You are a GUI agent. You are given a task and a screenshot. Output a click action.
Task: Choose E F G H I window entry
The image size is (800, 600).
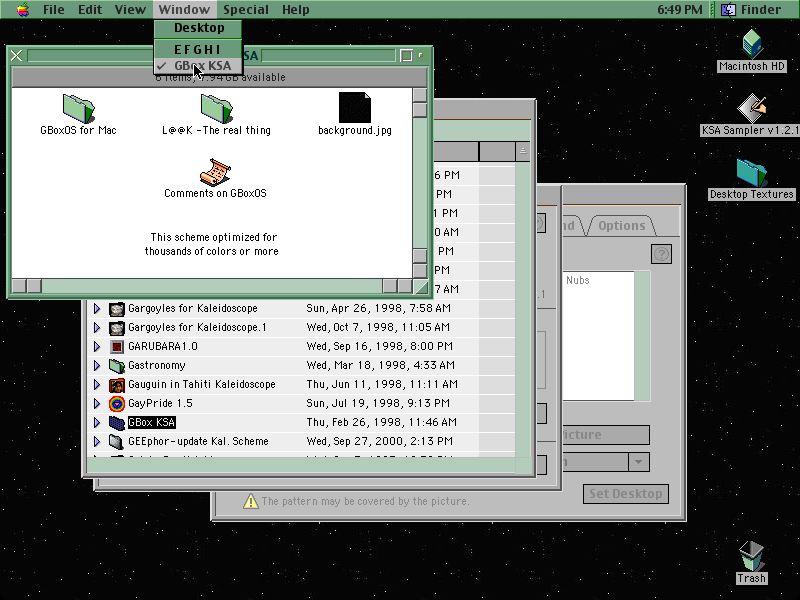click(198, 49)
